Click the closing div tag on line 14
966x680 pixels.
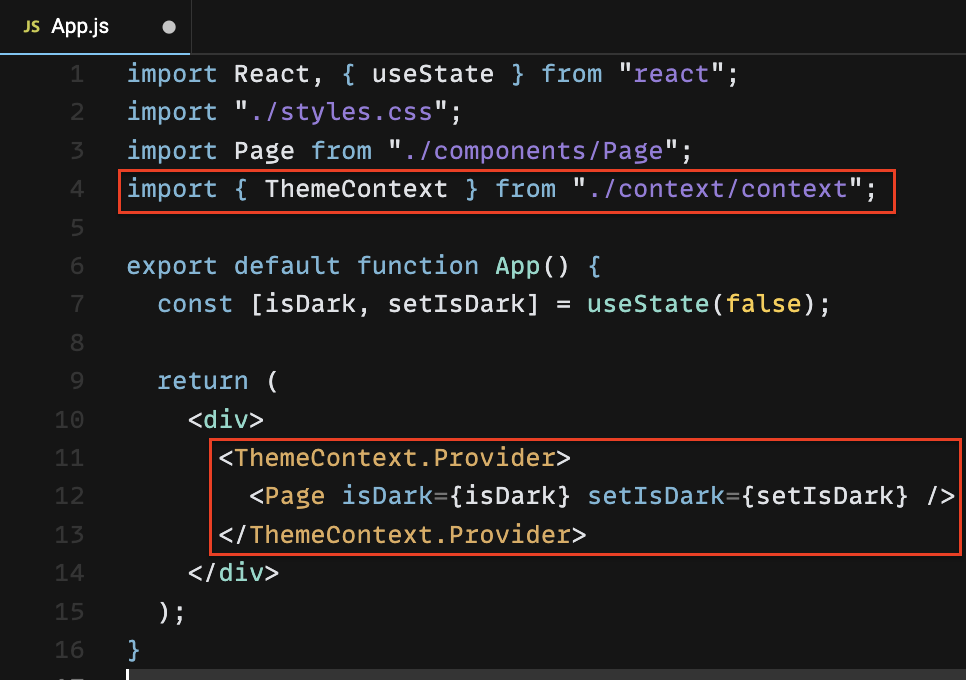point(233,573)
